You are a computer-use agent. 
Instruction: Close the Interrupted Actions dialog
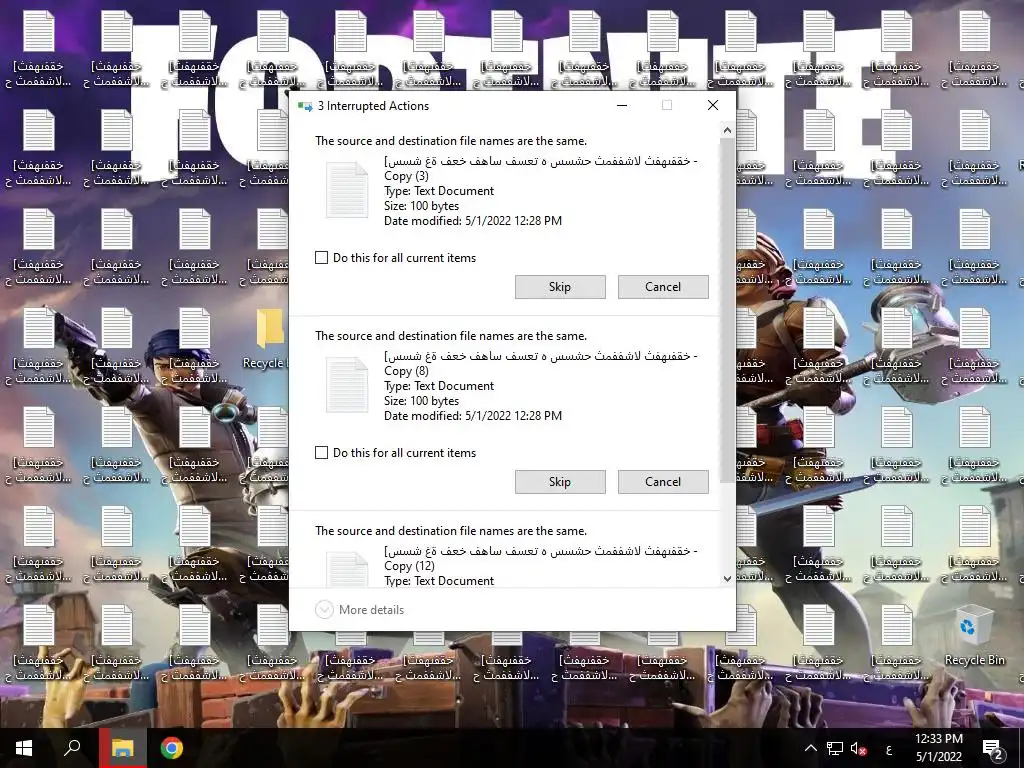click(x=712, y=105)
